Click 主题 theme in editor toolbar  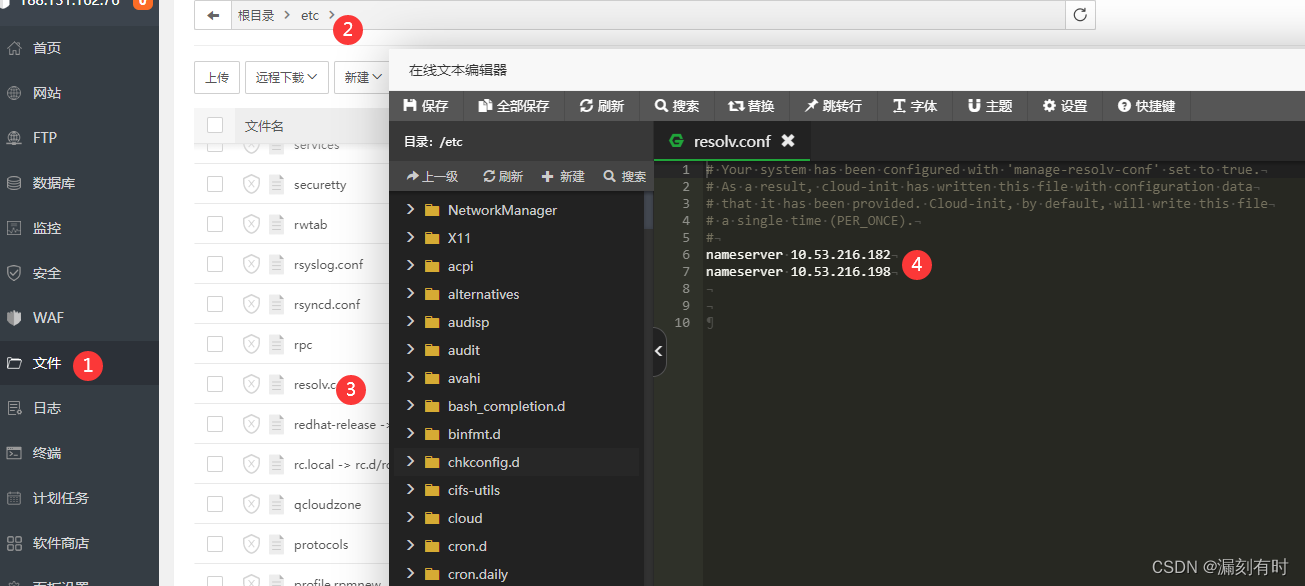pos(990,105)
